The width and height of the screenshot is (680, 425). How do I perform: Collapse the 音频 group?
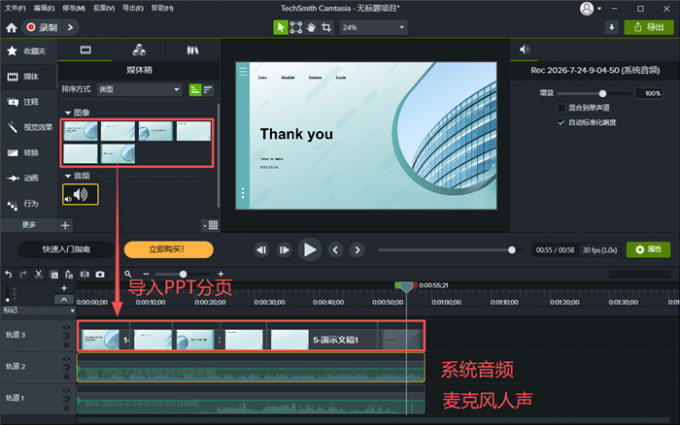pos(68,176)
